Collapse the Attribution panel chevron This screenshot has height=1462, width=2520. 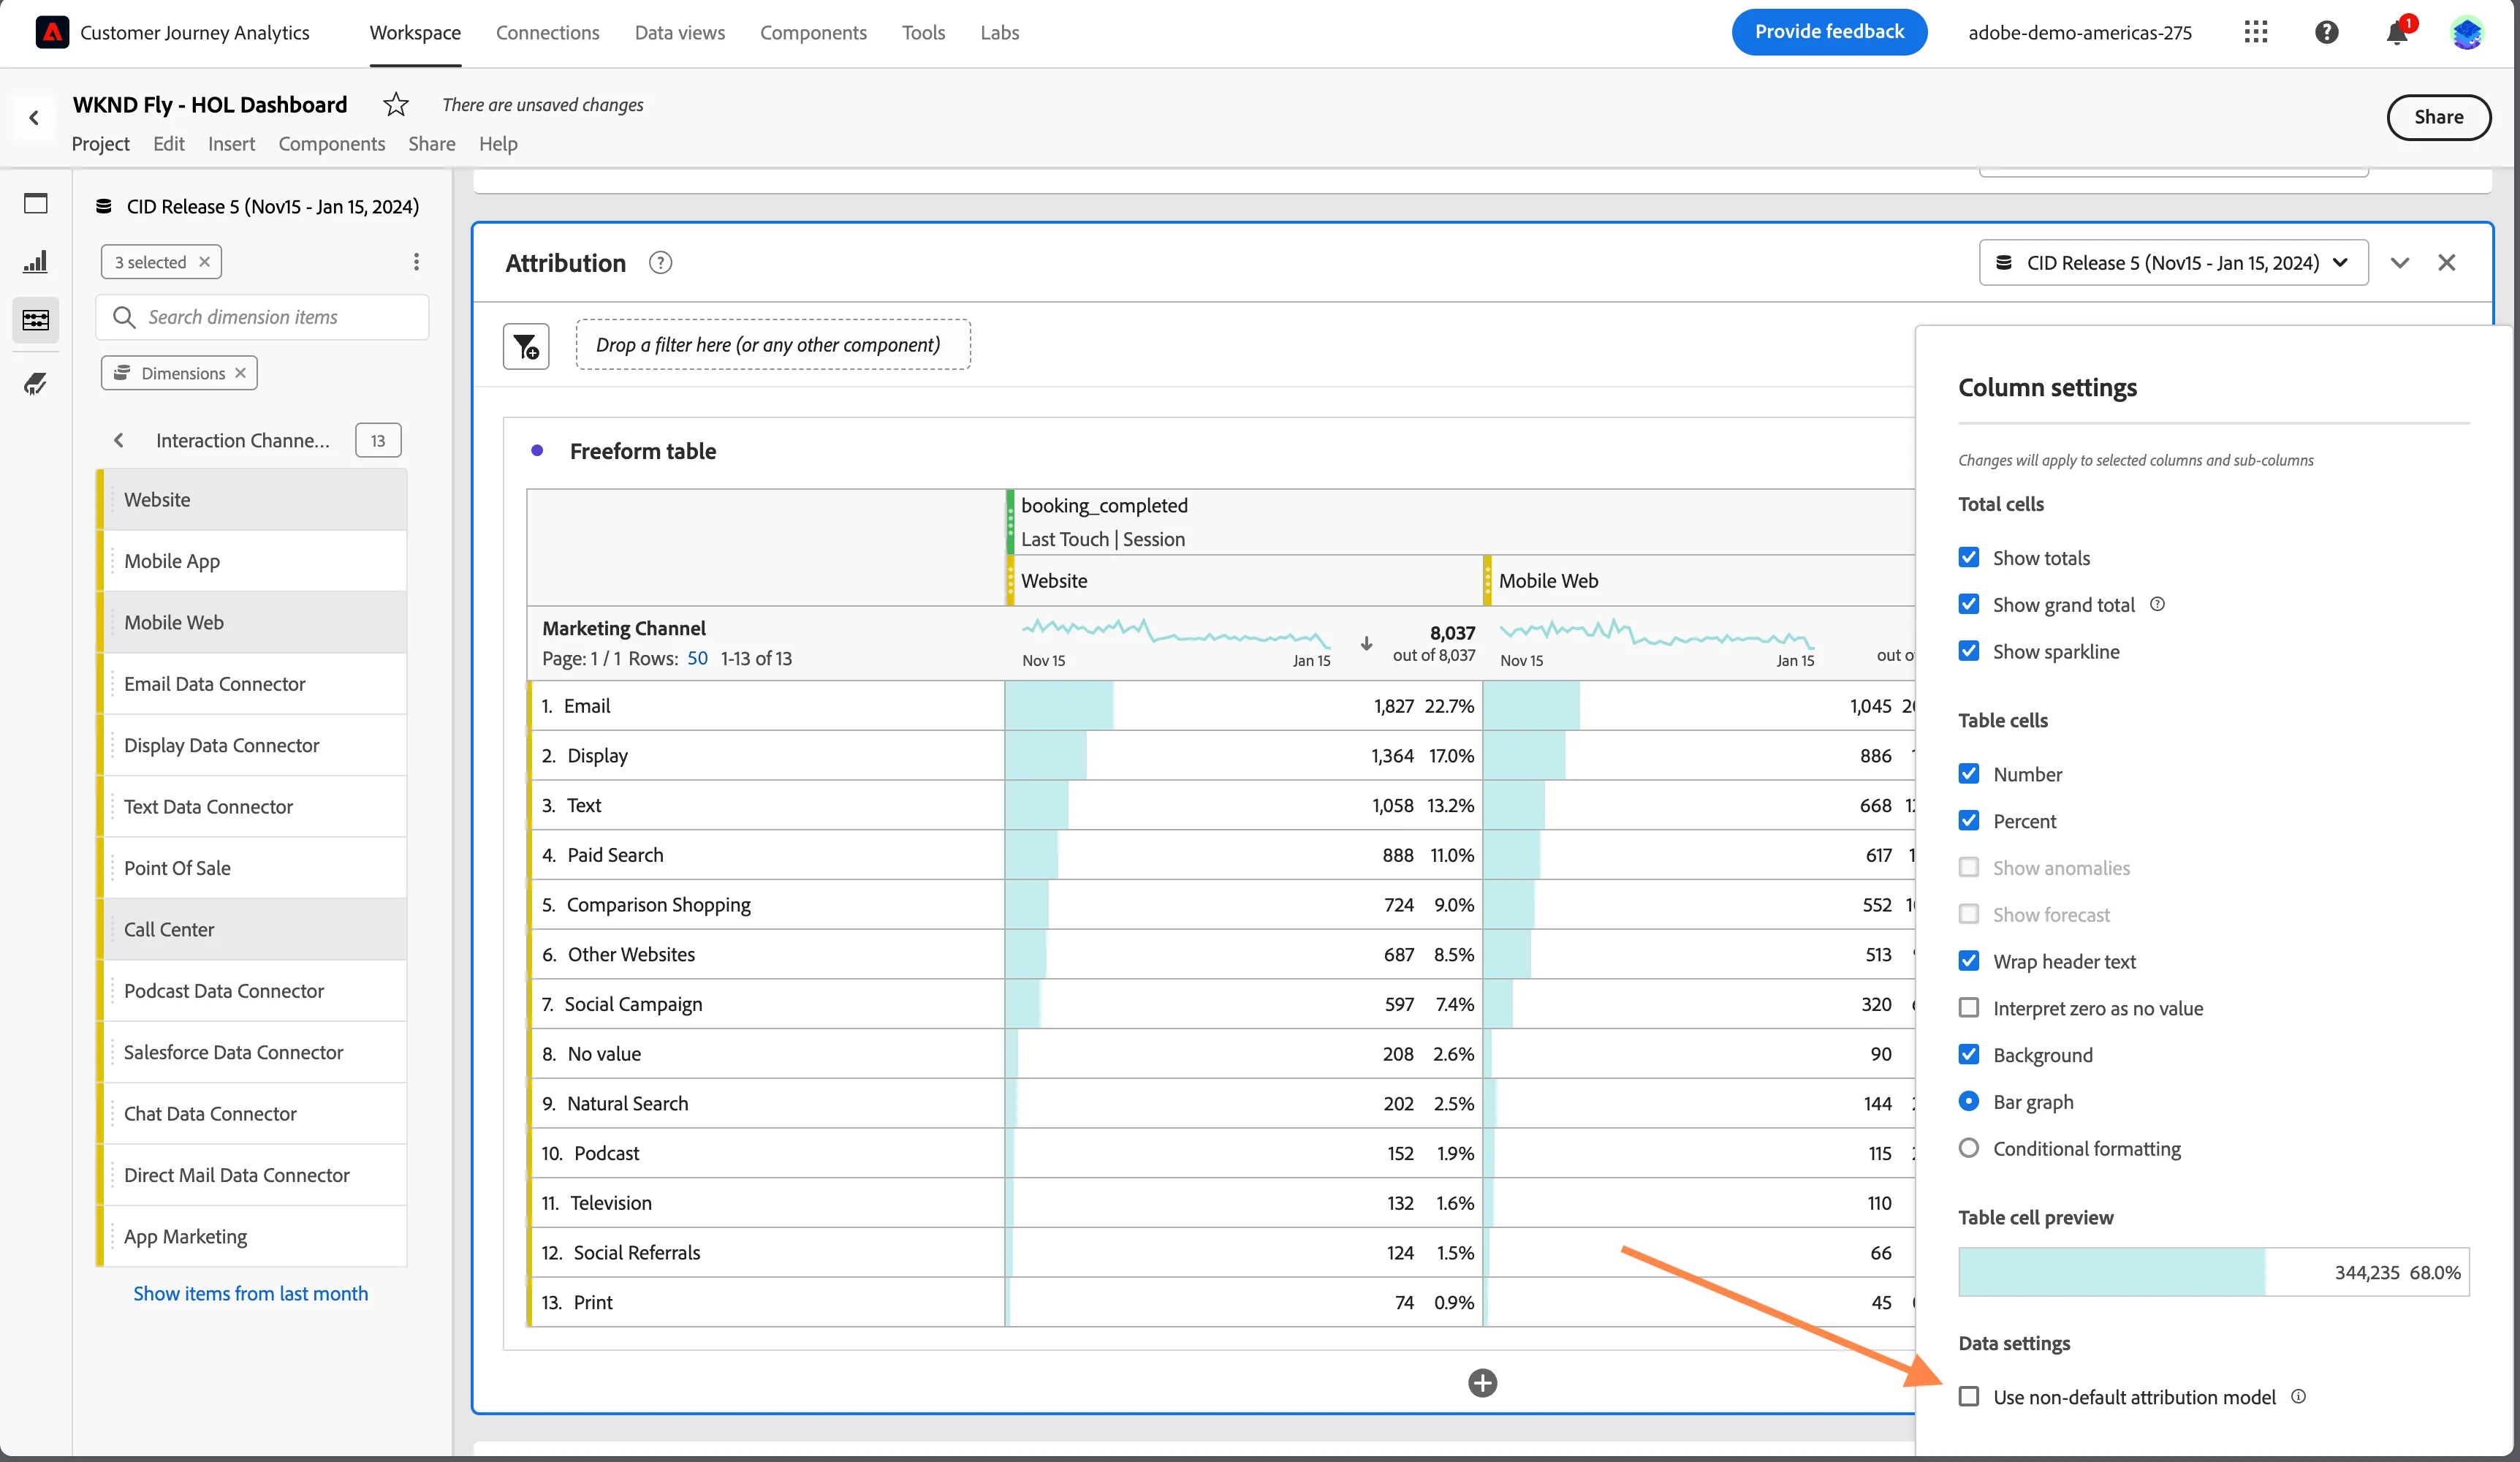pos(2400,263)
